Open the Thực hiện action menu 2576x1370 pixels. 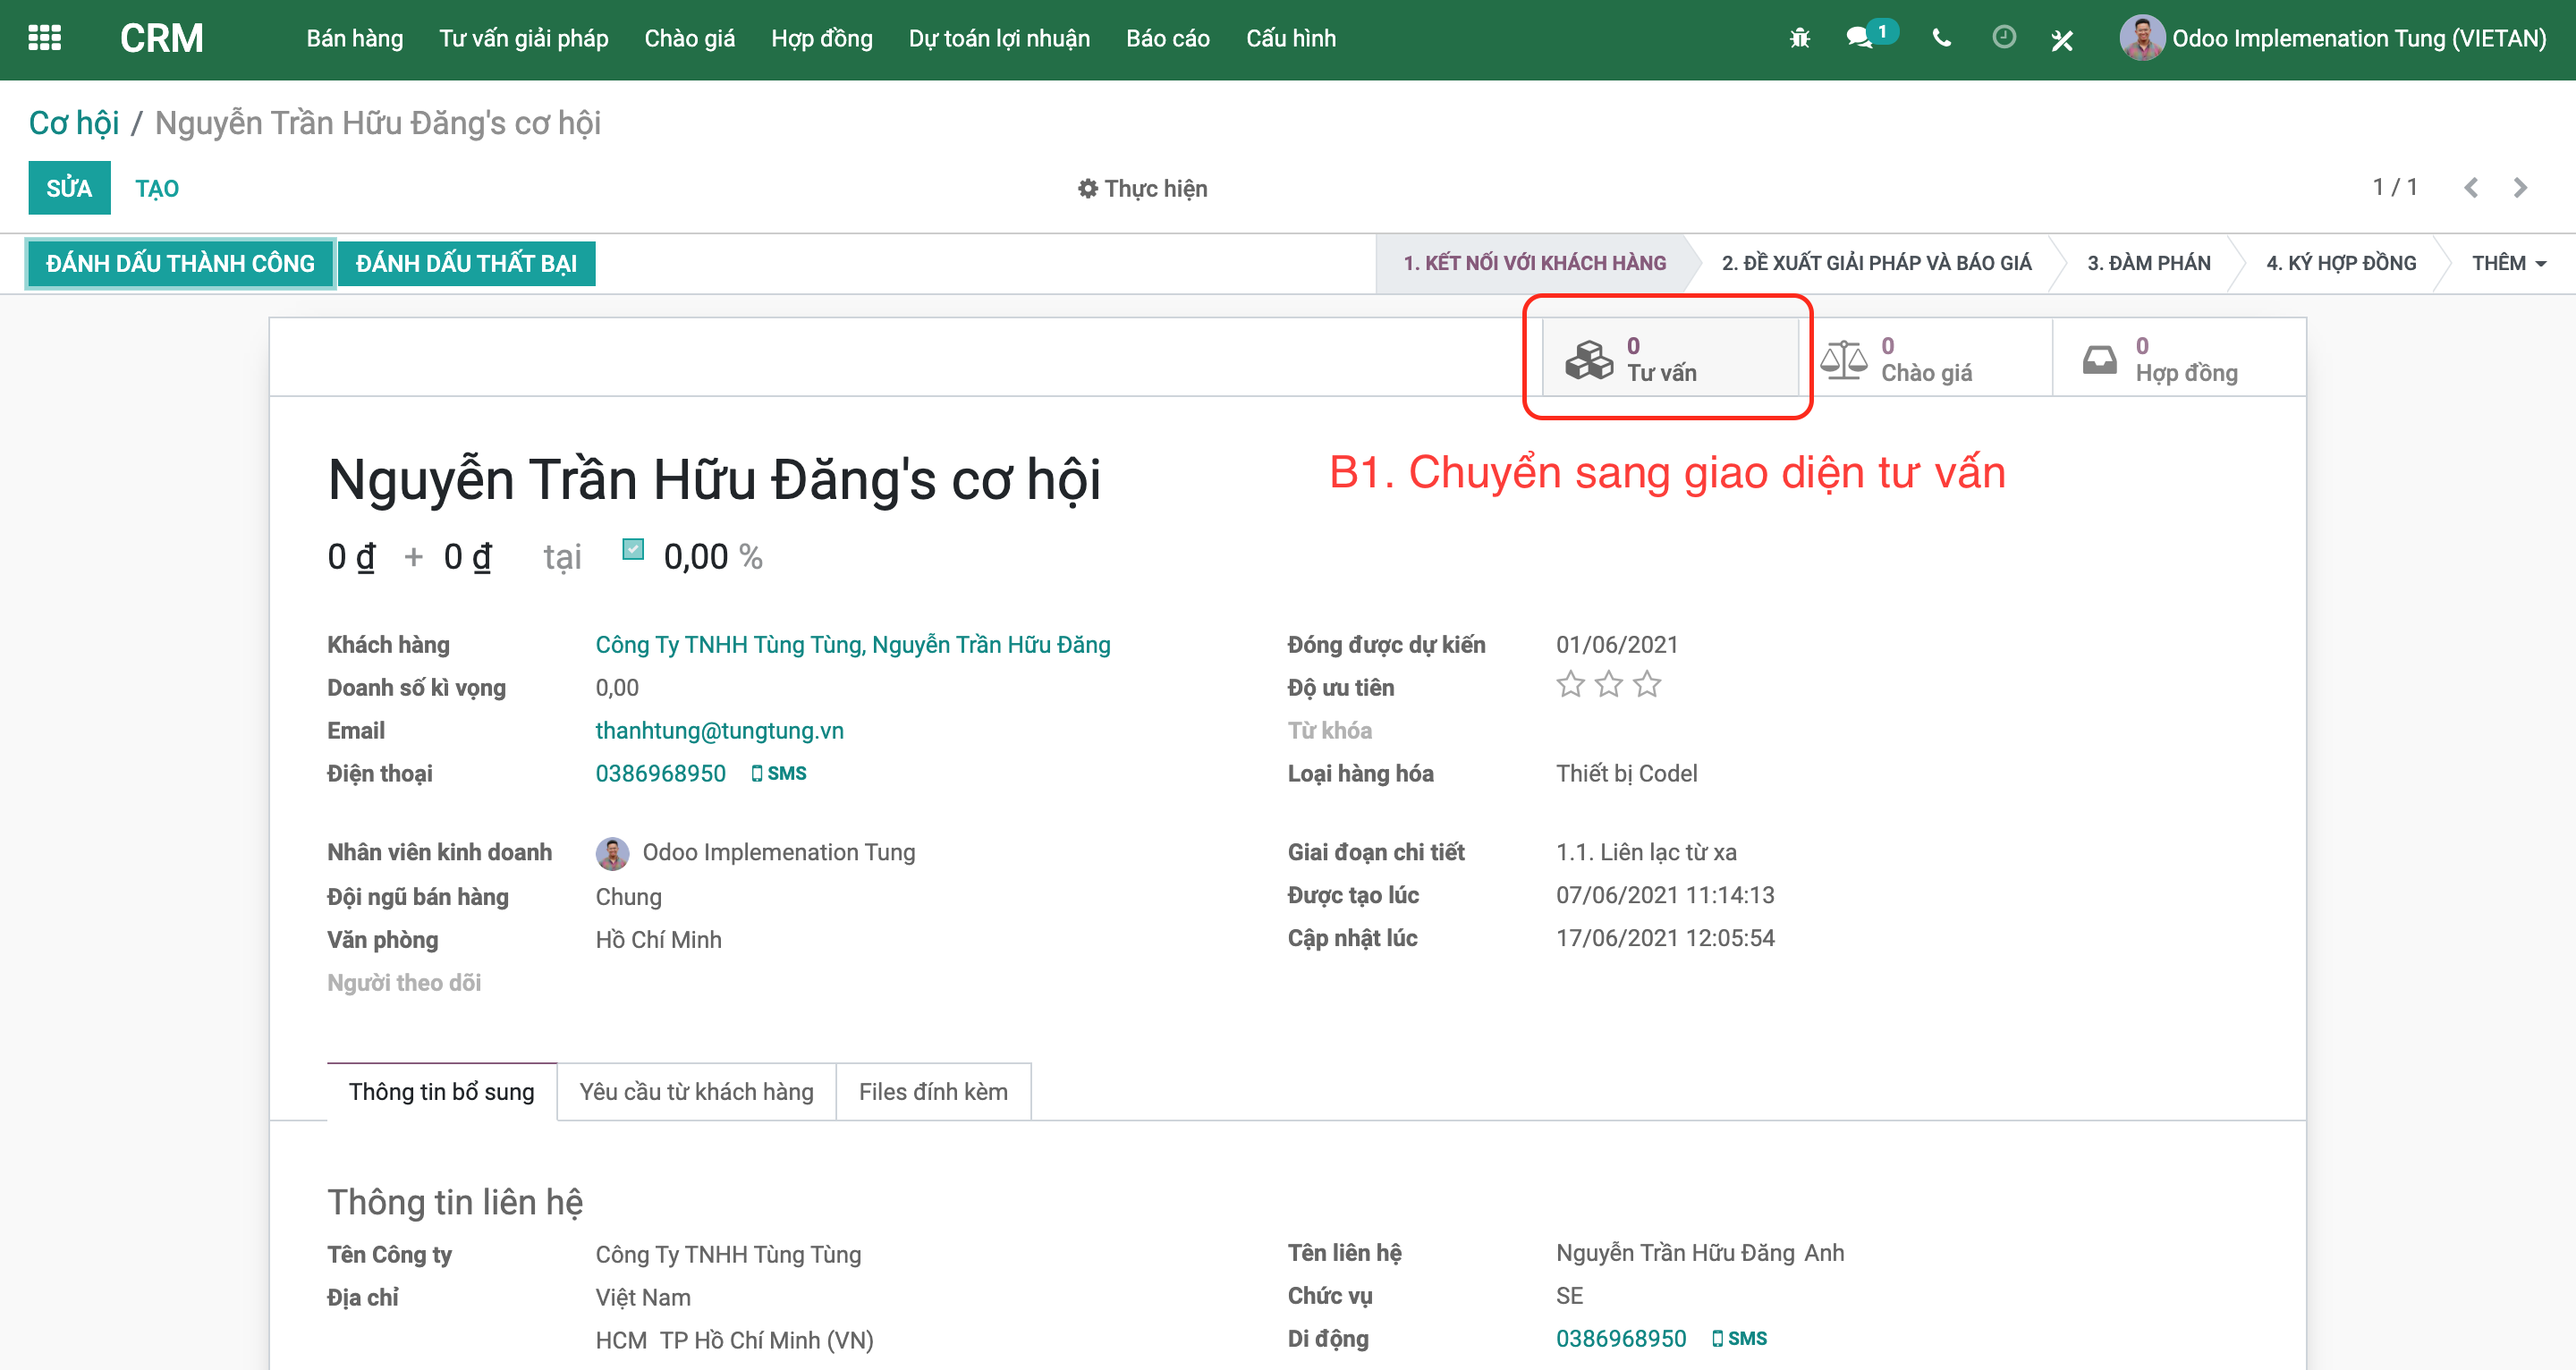1144,188
